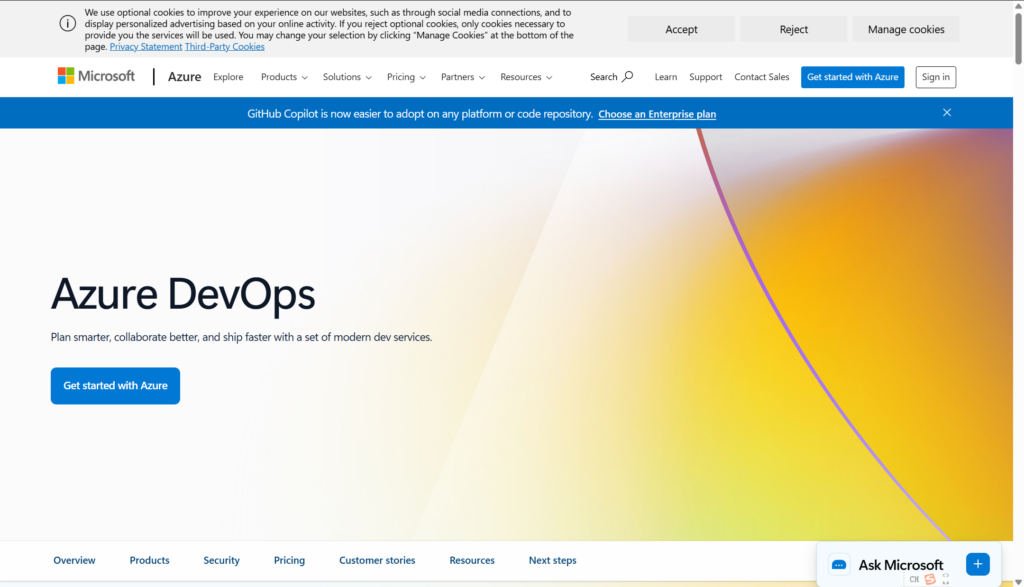Open the Learn link

(665, 77)
